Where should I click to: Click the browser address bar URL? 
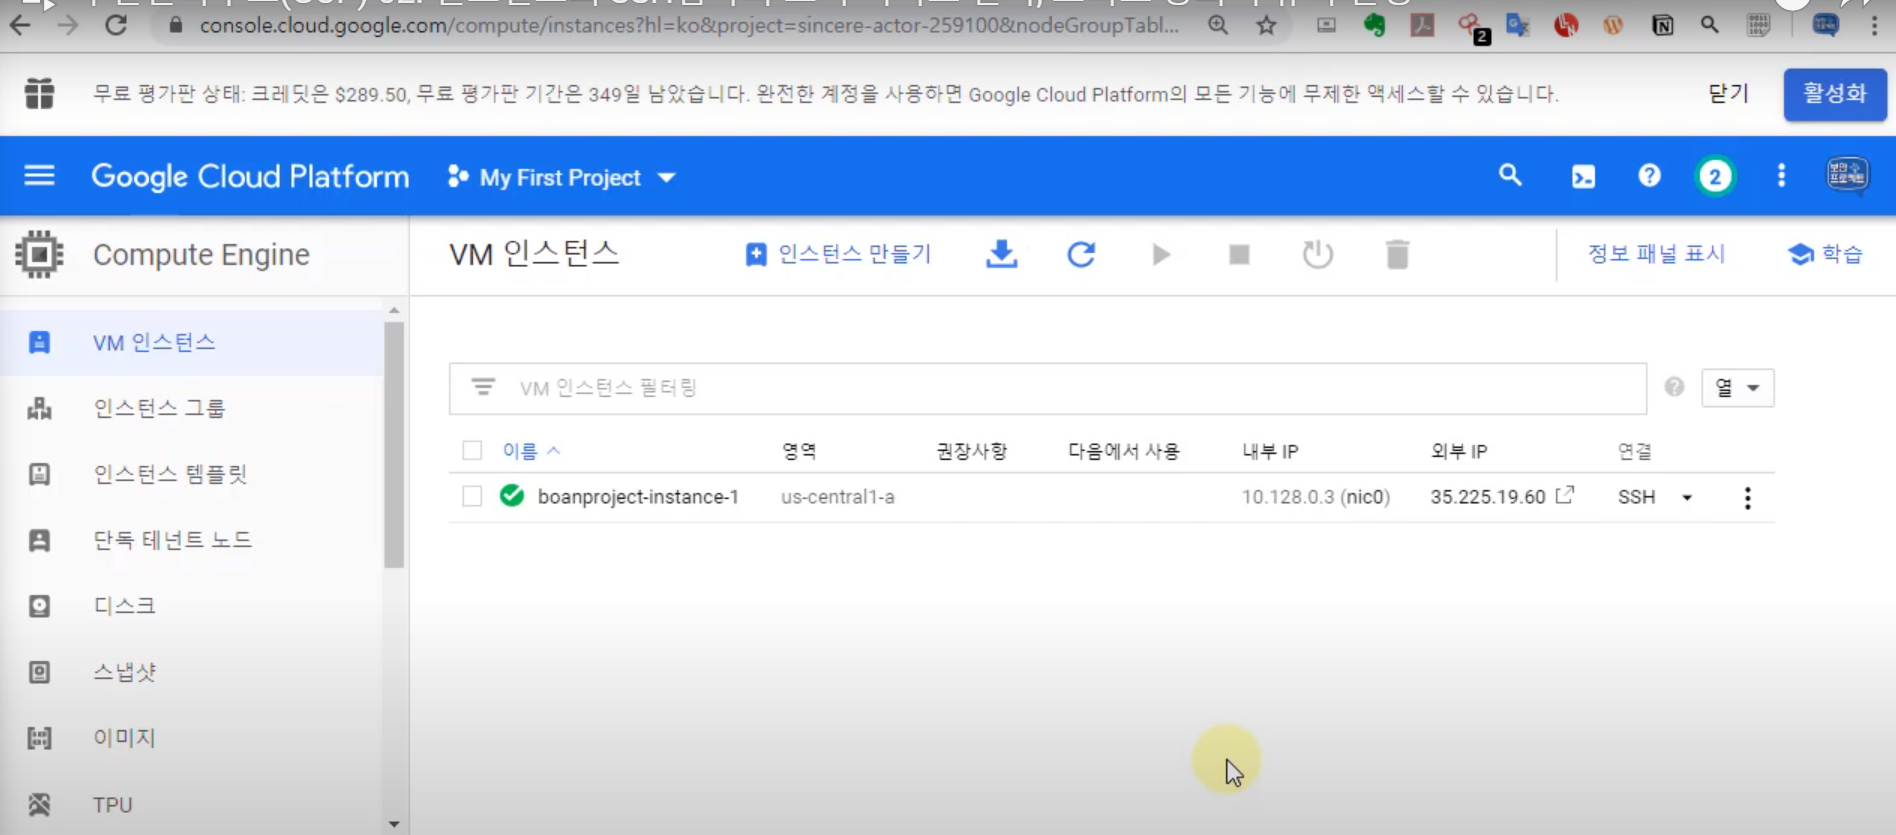click(x=689, y=25)
